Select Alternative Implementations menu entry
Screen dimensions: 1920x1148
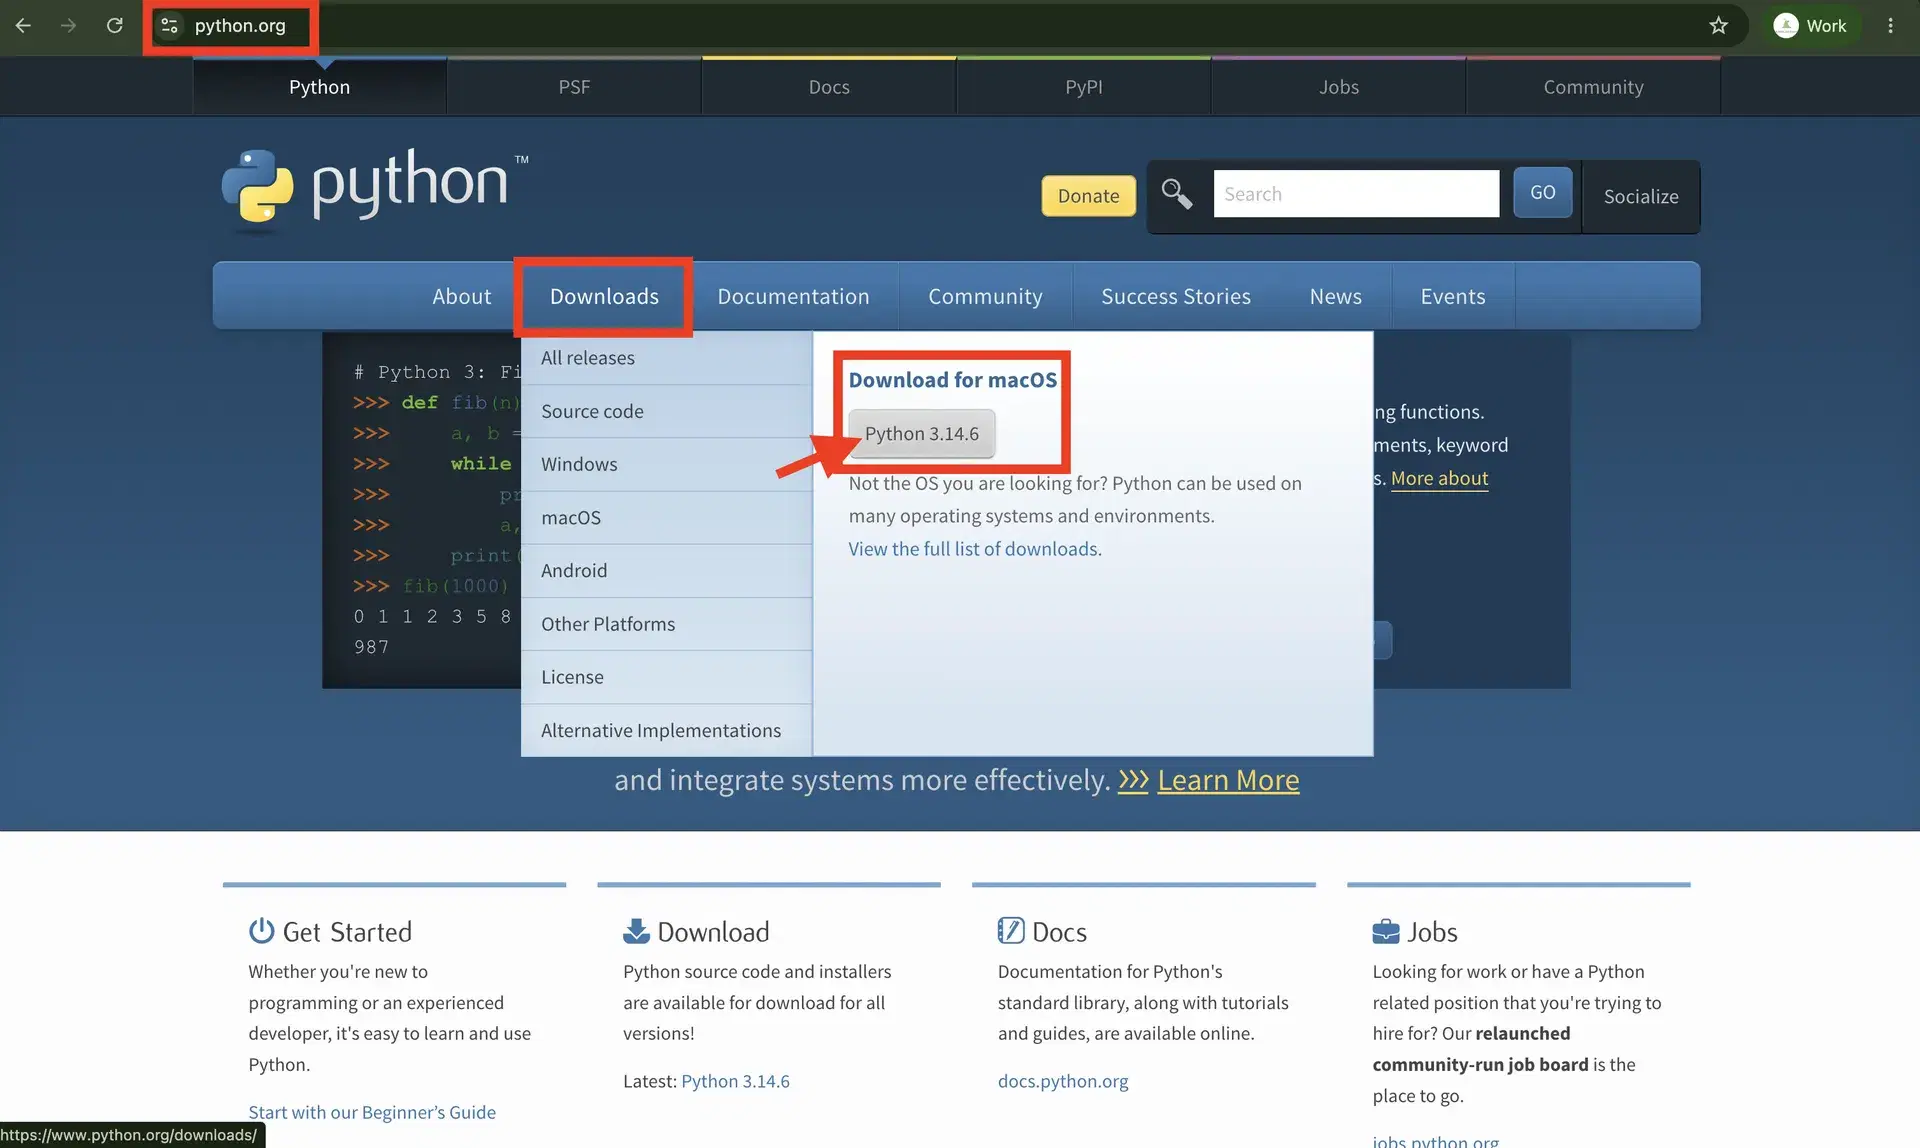(666, 731)
